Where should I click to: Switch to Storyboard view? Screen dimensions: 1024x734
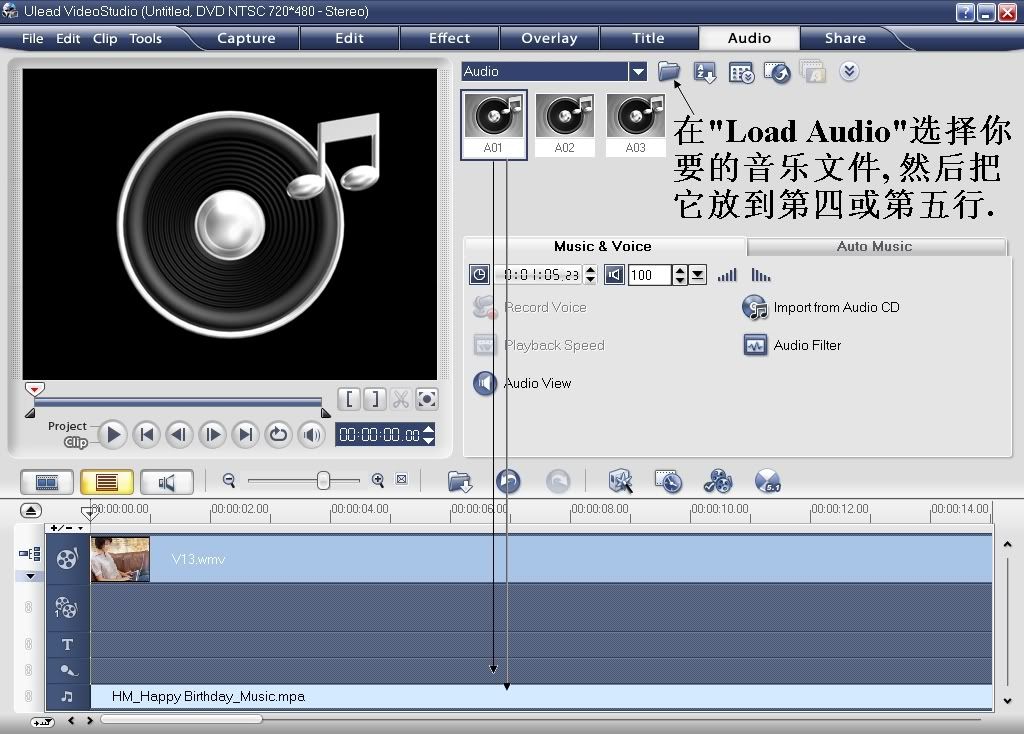[x=47, y=482]
